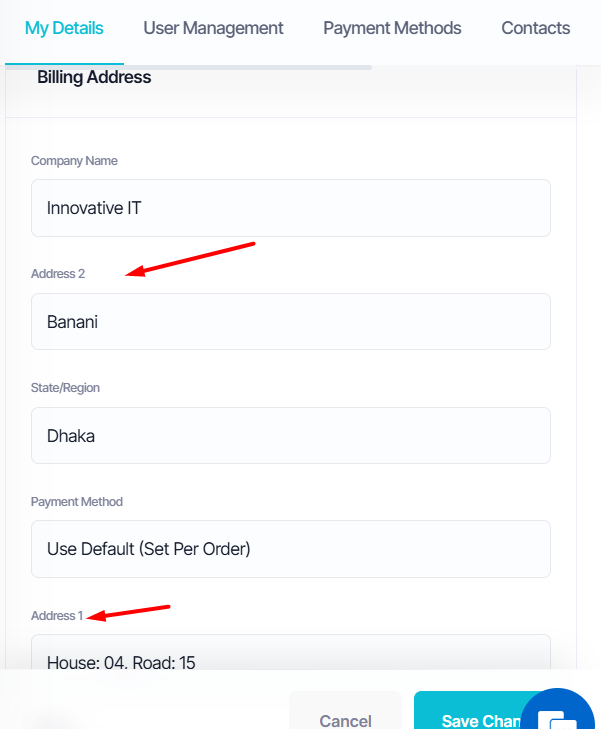Switch to the My Details tab
Image resolution: width=601 pixels, height=729 pixels.
pyautogui.click(x=64, y=28)
